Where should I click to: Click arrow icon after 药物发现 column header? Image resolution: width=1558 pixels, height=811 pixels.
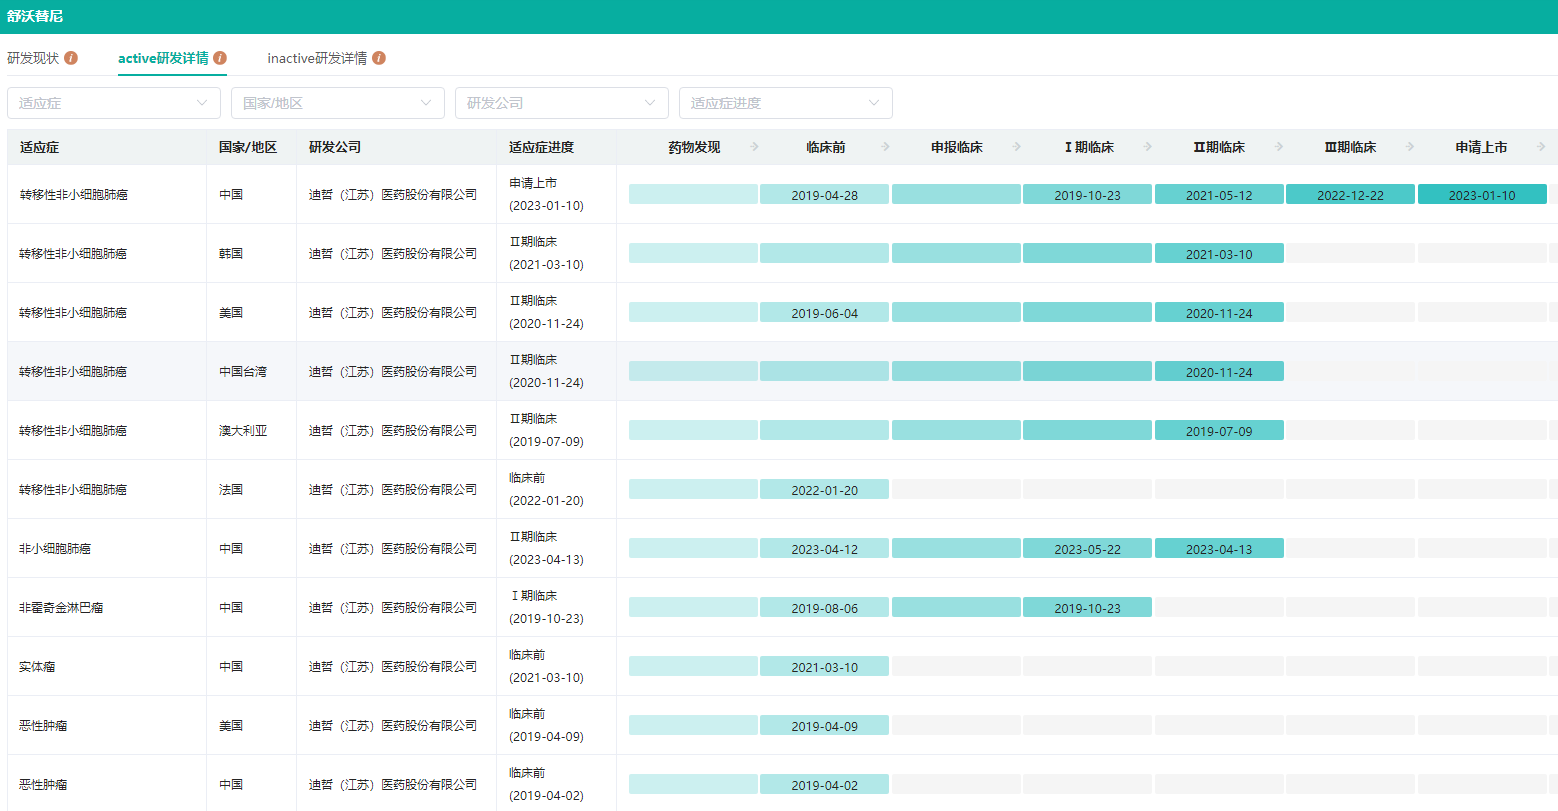pyautogui.click(x=755, y=147)
